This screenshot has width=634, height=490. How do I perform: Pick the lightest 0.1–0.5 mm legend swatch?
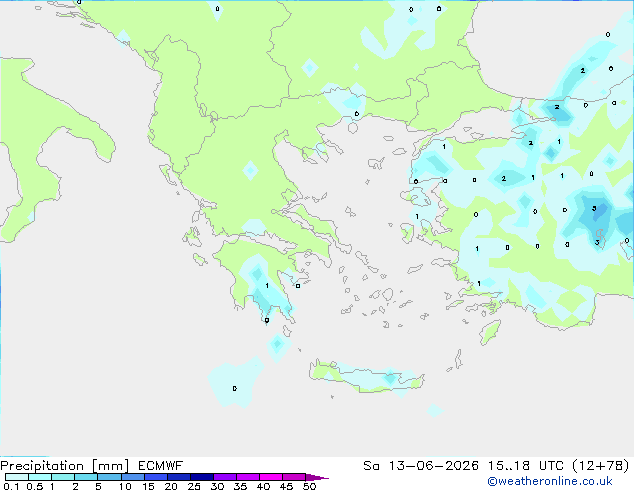[x=17, y=477]
